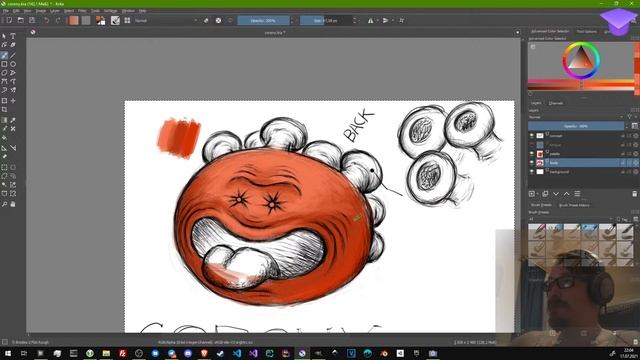Screen dimensions: 640x360
Task: Select the Move tool
Action: [13, 100]
